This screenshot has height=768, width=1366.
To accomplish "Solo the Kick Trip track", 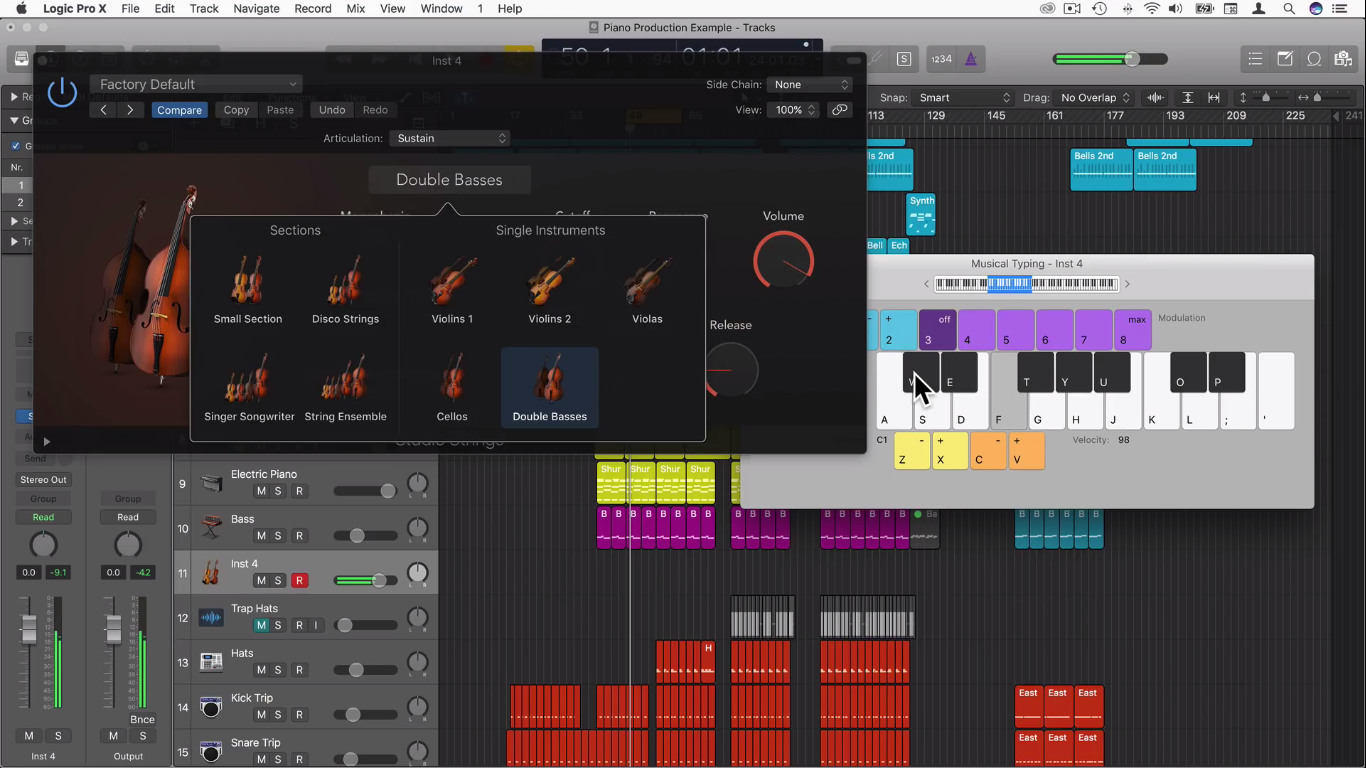I will (278, 715).
